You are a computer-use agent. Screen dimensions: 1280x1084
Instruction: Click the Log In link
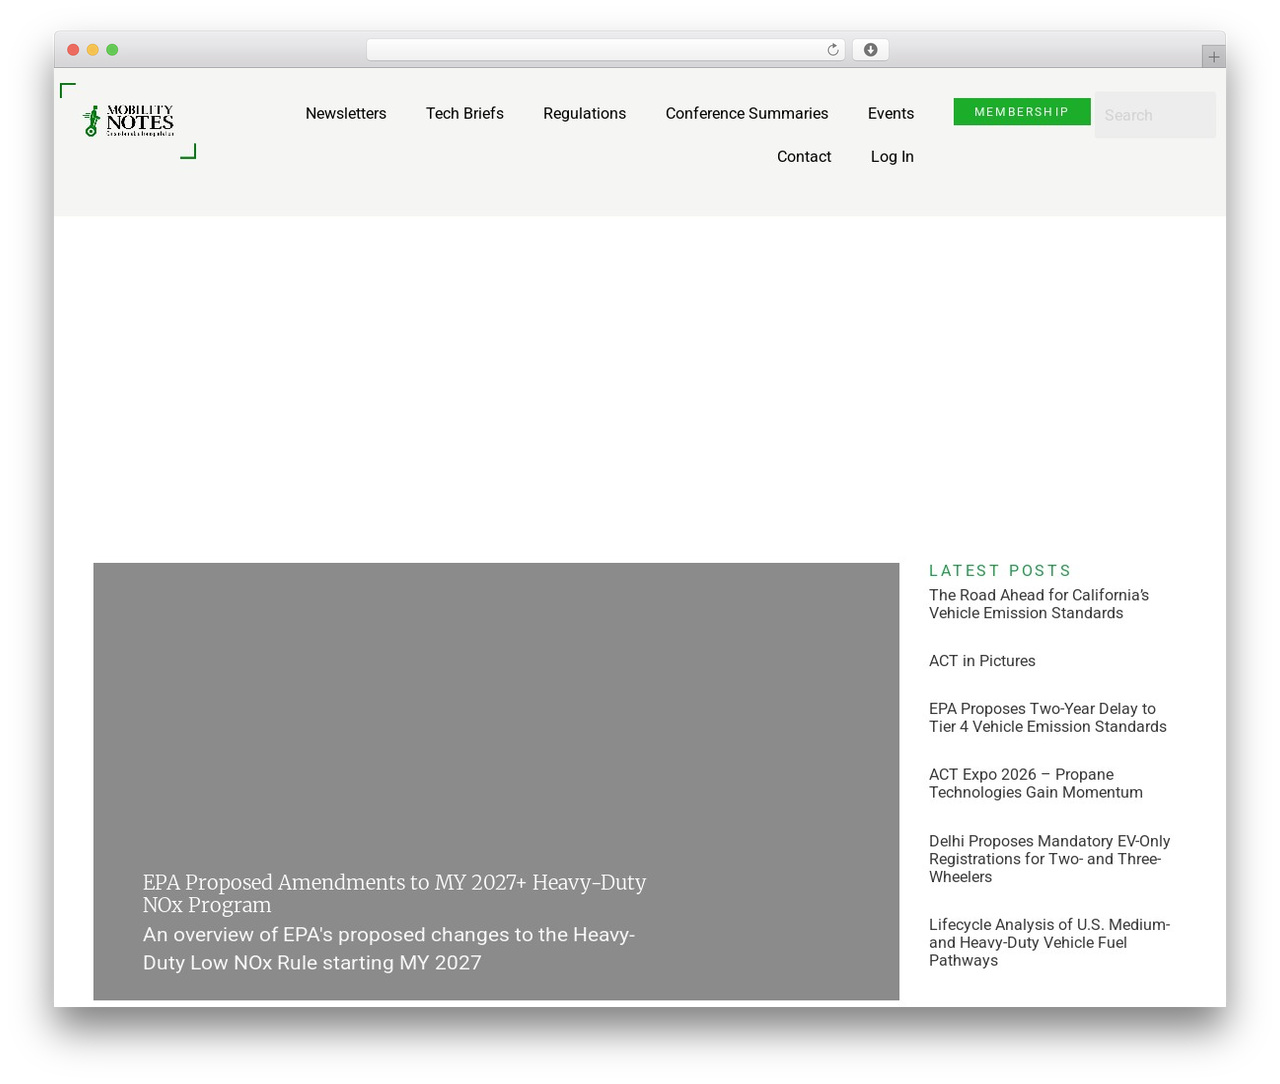click(892, 156)
